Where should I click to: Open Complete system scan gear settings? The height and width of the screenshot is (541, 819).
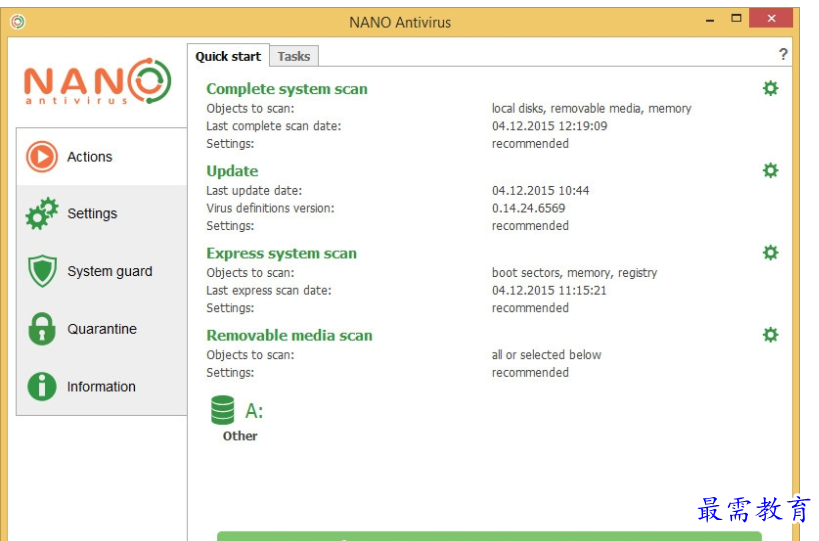[770, 88]
